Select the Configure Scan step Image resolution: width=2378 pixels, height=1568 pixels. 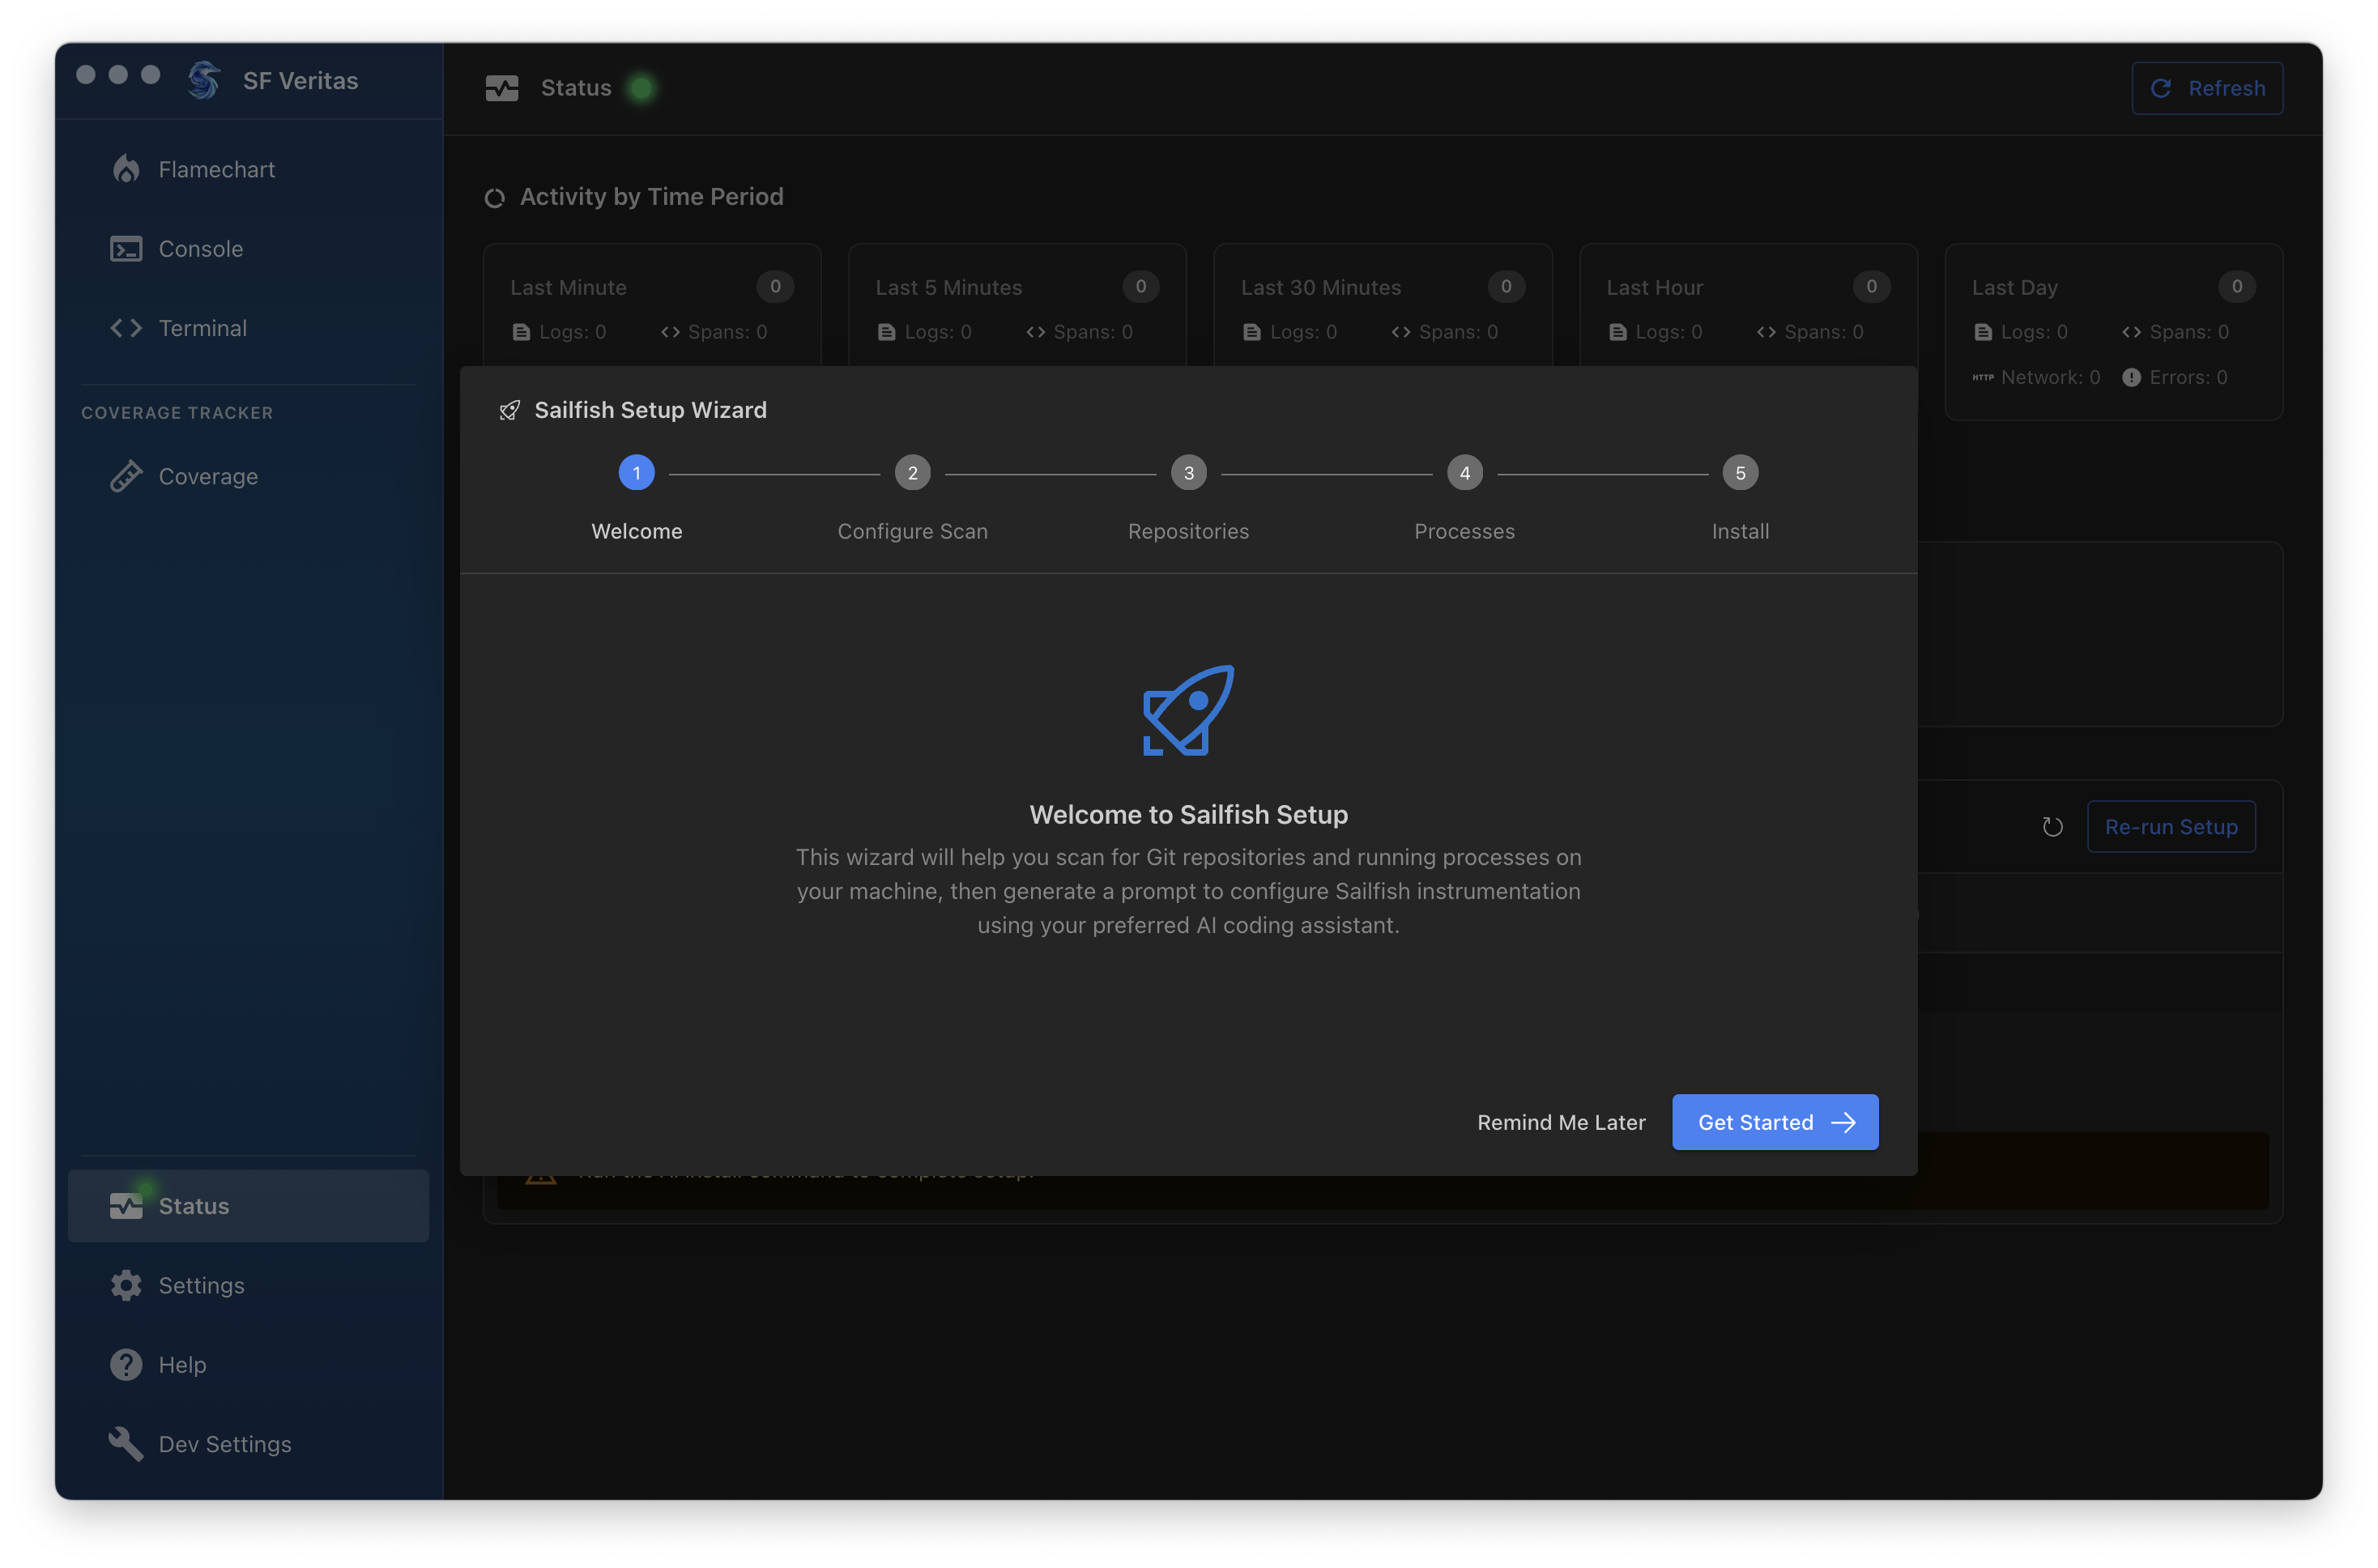pos(912,473)
